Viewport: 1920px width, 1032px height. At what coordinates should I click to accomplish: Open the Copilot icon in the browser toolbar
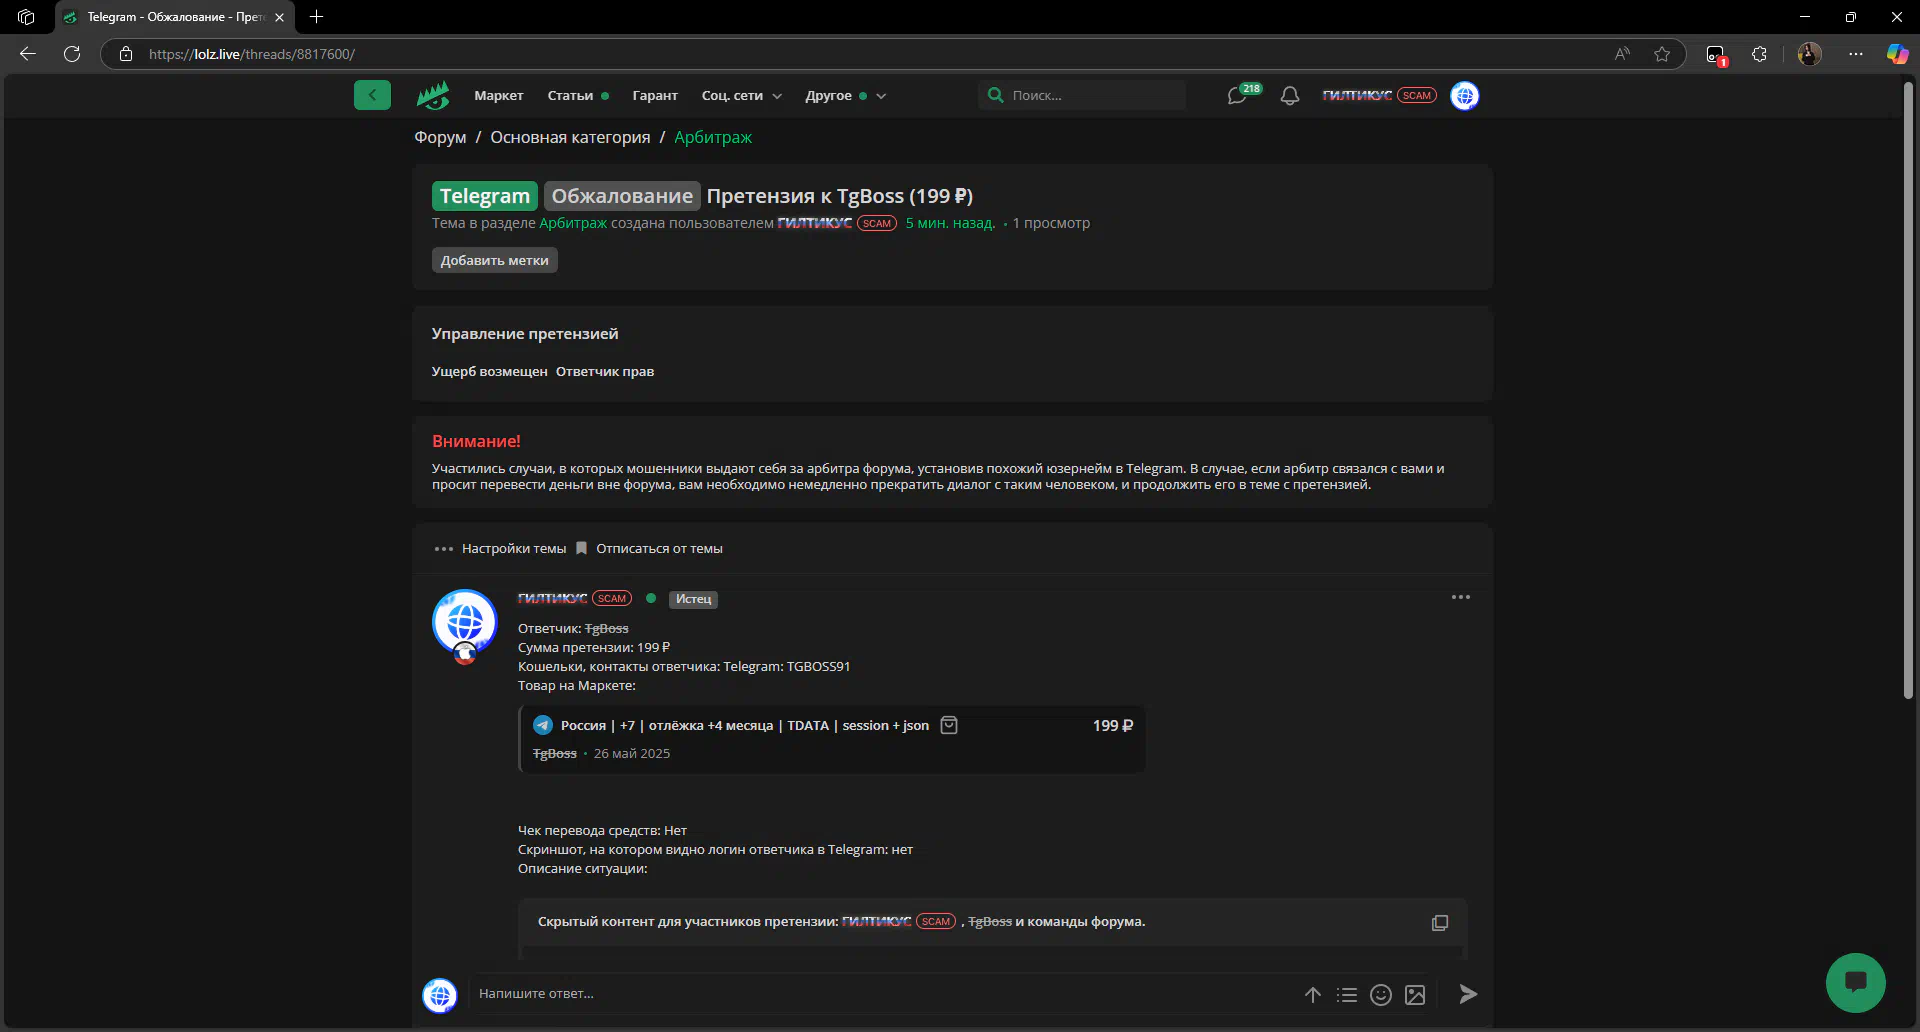[x=1896, y=54]
